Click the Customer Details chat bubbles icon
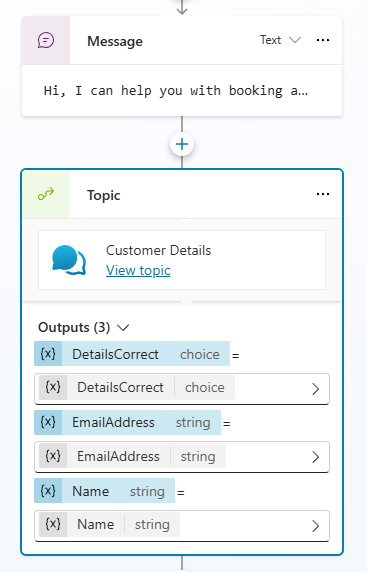This screenshot has height=572, width=367. click(69, 260)
